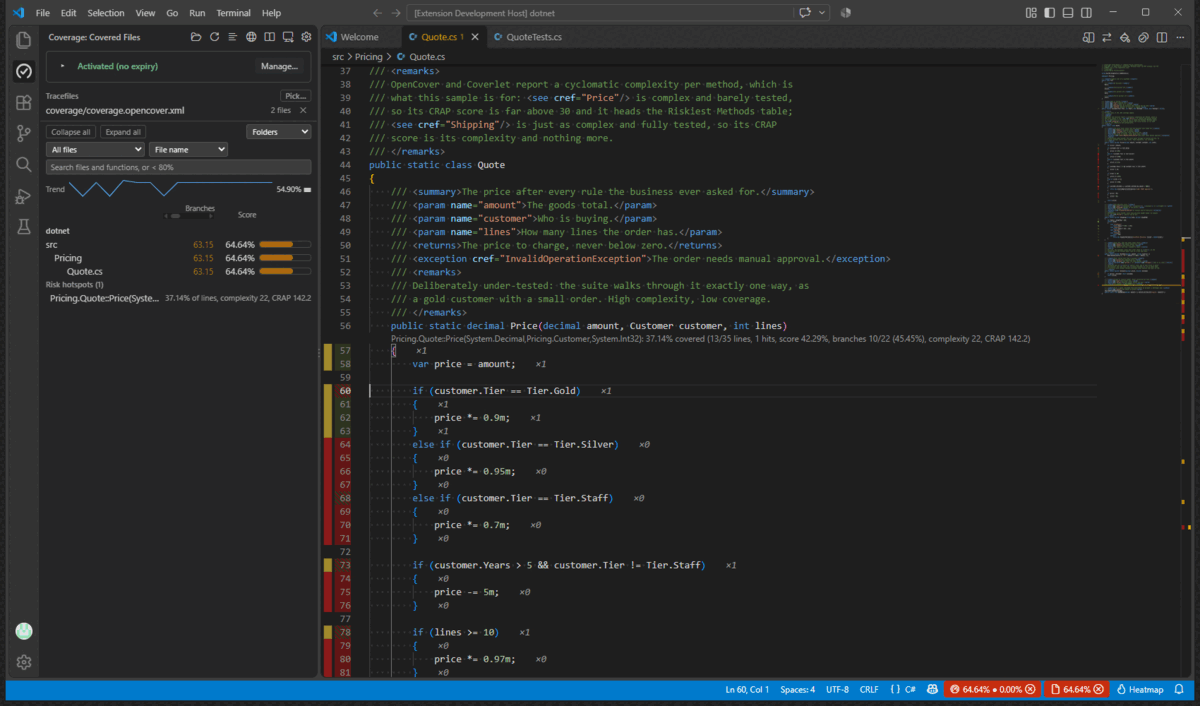Remove the coverage.opencover.xml tracefile with X

point(303,111)
